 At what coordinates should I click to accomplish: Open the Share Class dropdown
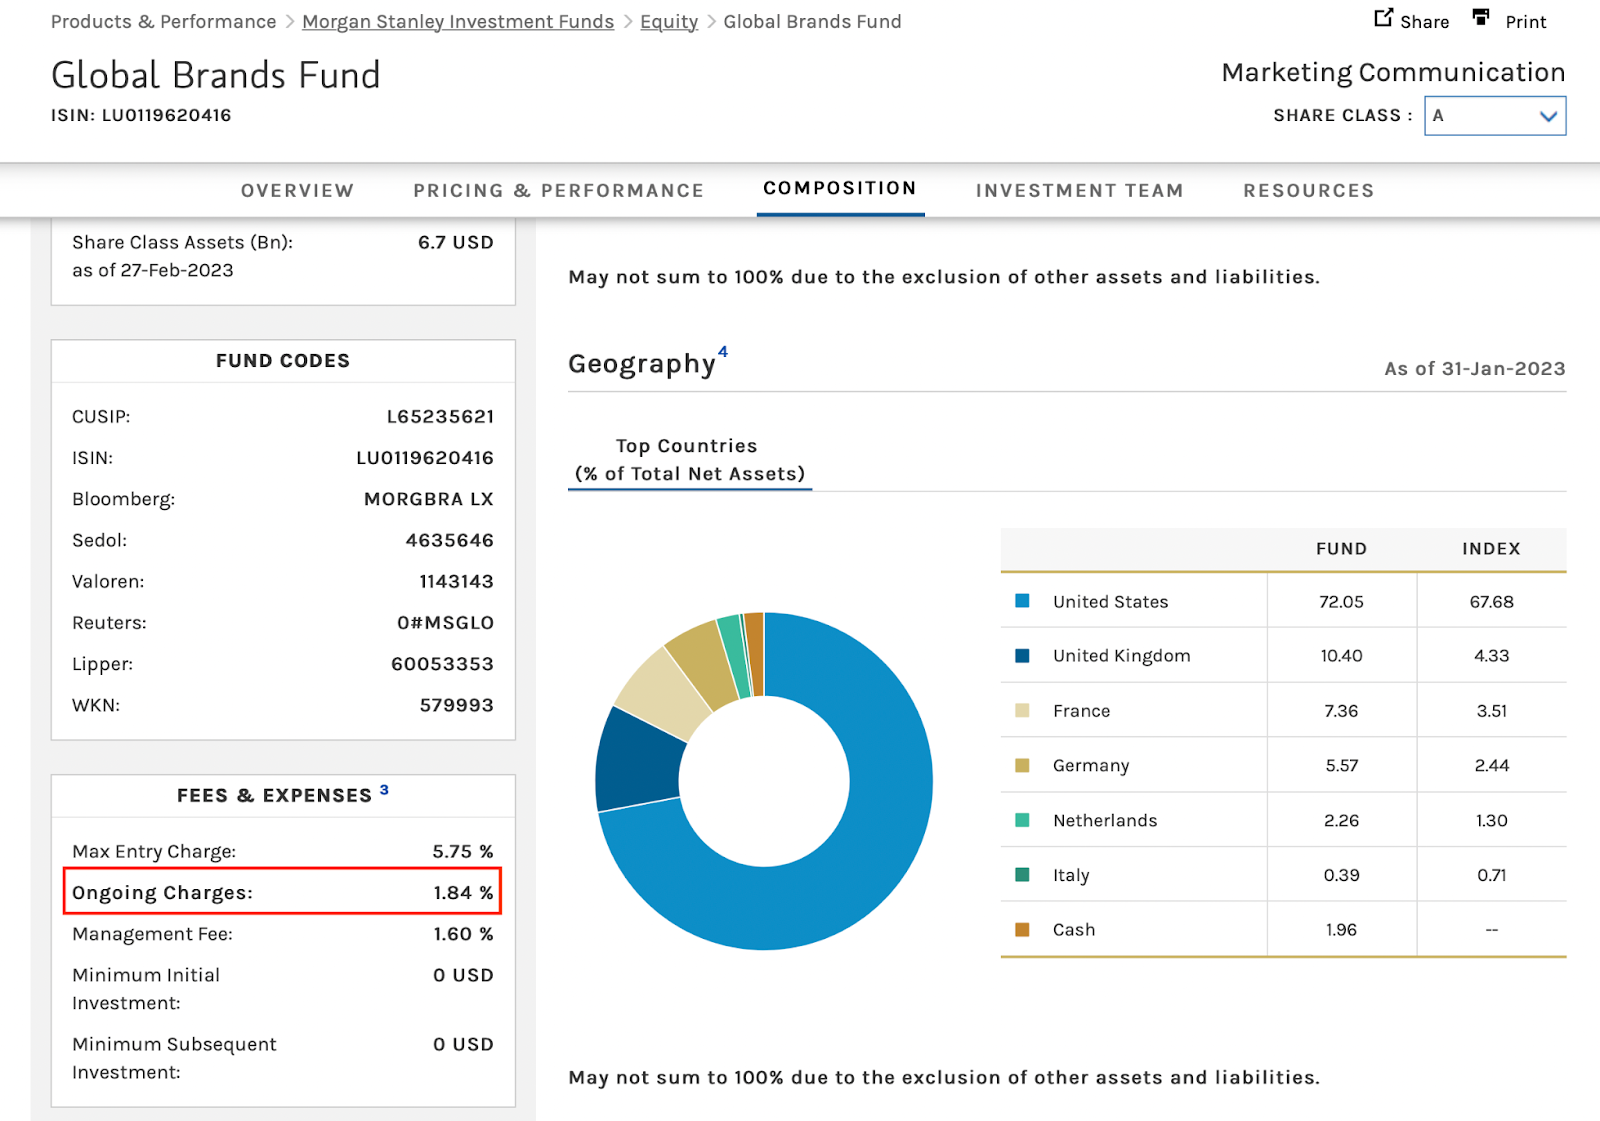coord(1494,116)
